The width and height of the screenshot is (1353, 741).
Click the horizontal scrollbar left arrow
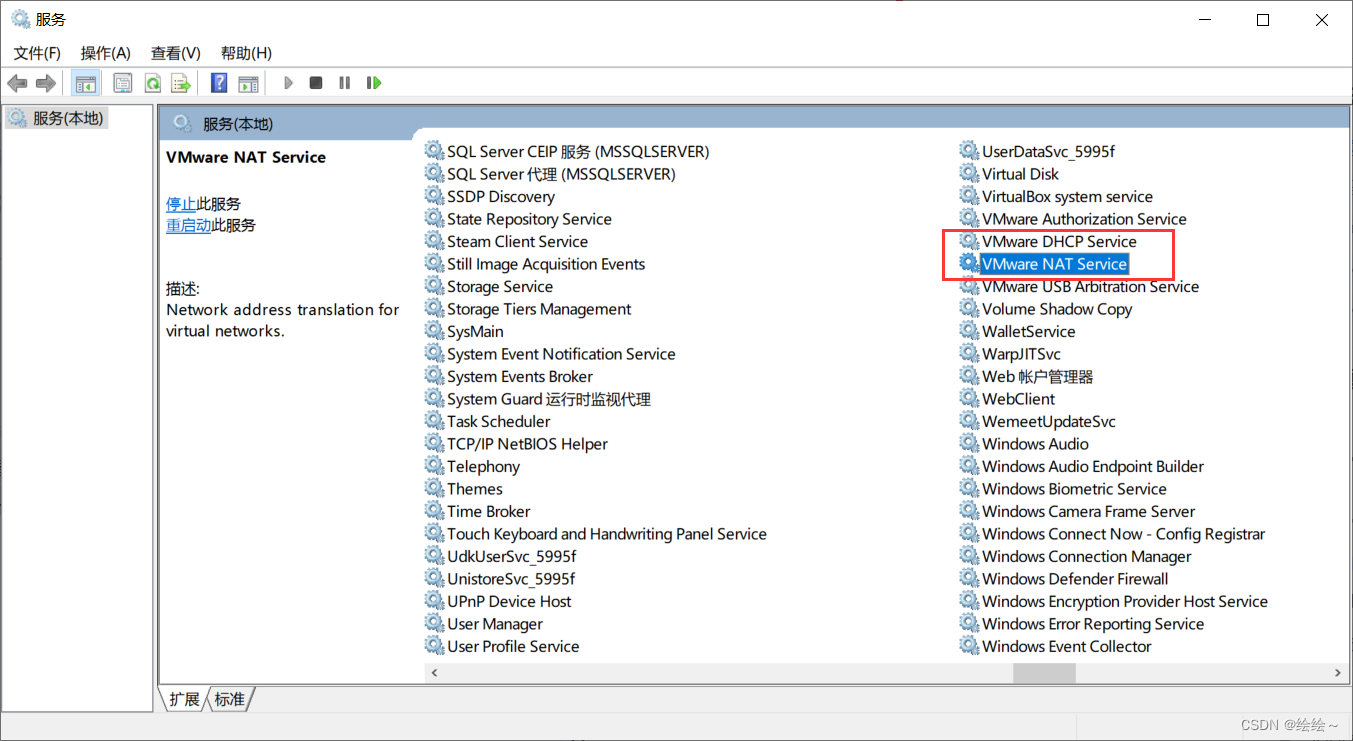point(433,673)
